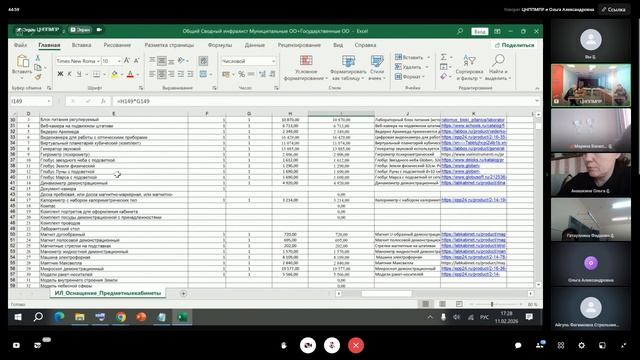The image size is (640, 360).
Task: Toggle center horizontal alignment
Action: click(x=162, y=74)
